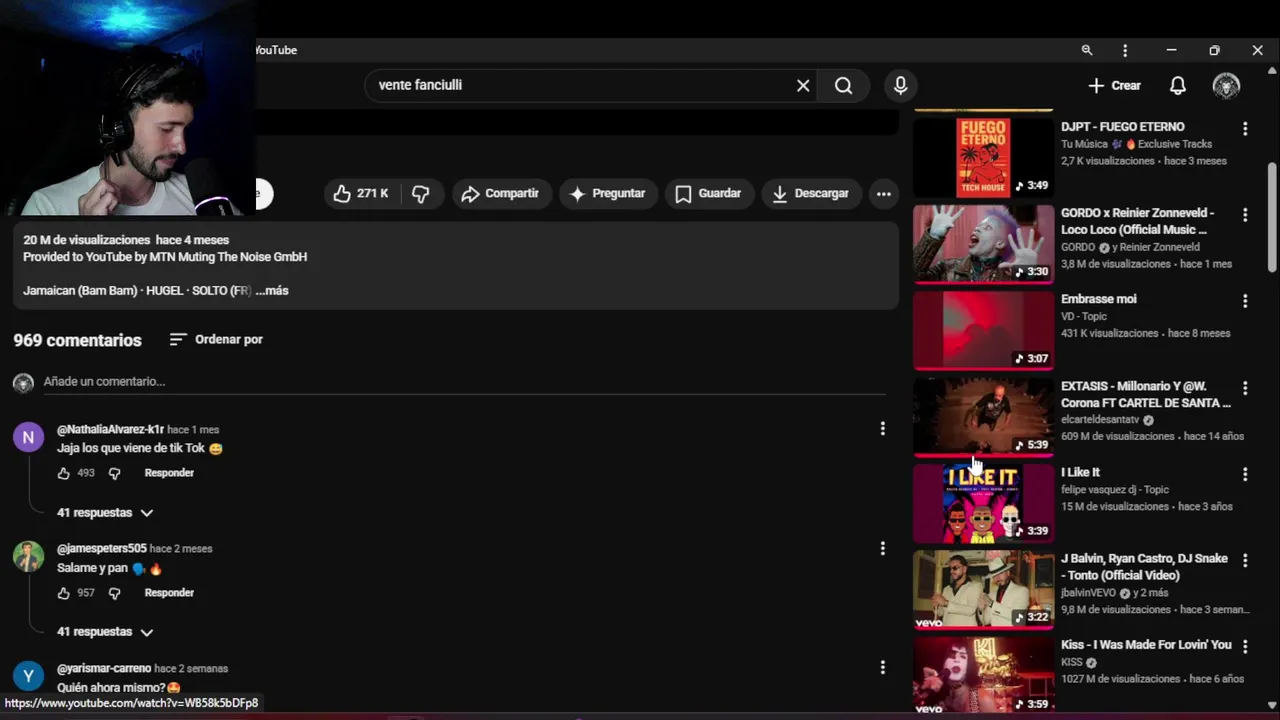Like NathaliaAlvarez-k1r's comment
1280x720 pixels.
point(64,473)
